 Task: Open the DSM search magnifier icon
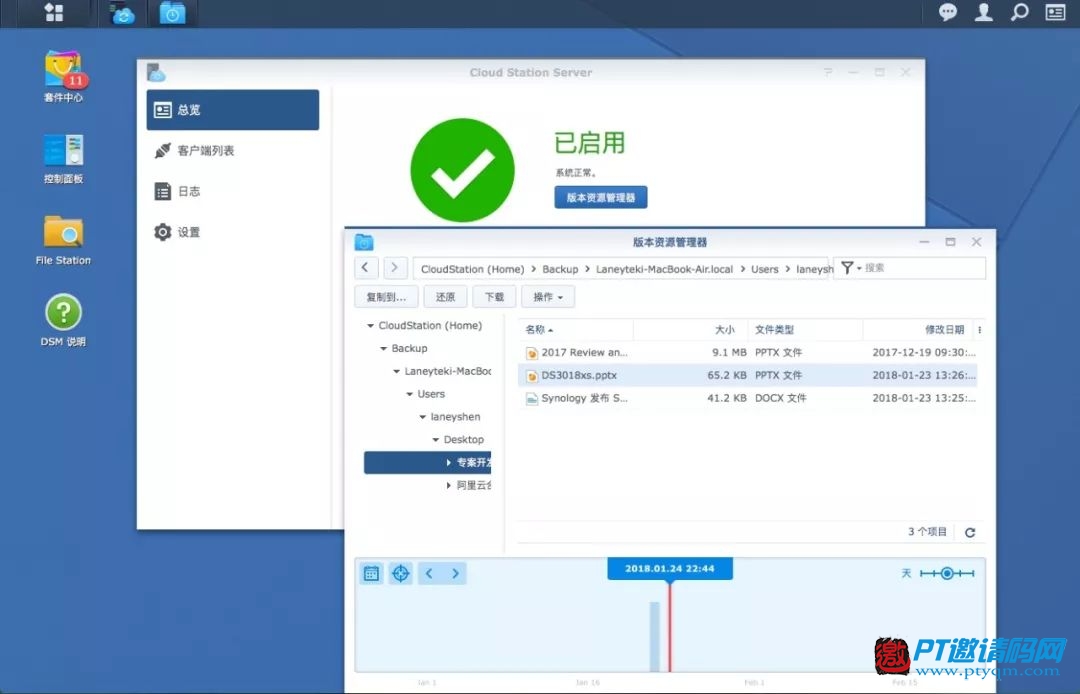point(1019,12)
